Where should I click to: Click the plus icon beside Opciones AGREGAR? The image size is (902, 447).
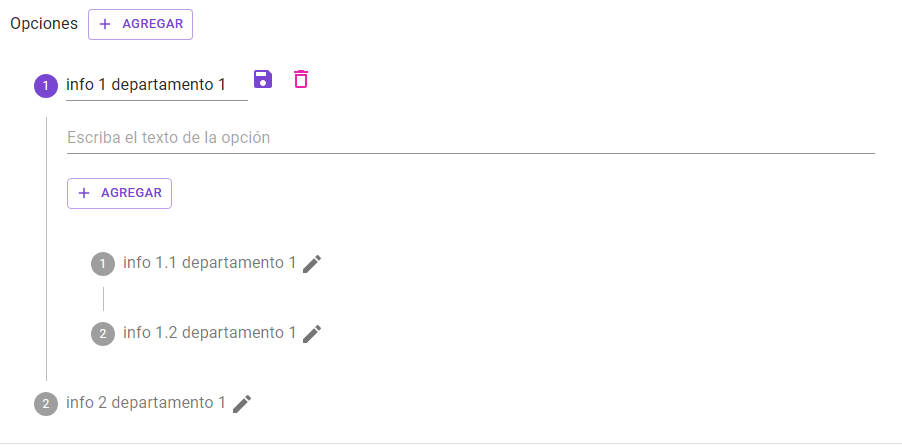pyautogui.click(x=105, y=24)
